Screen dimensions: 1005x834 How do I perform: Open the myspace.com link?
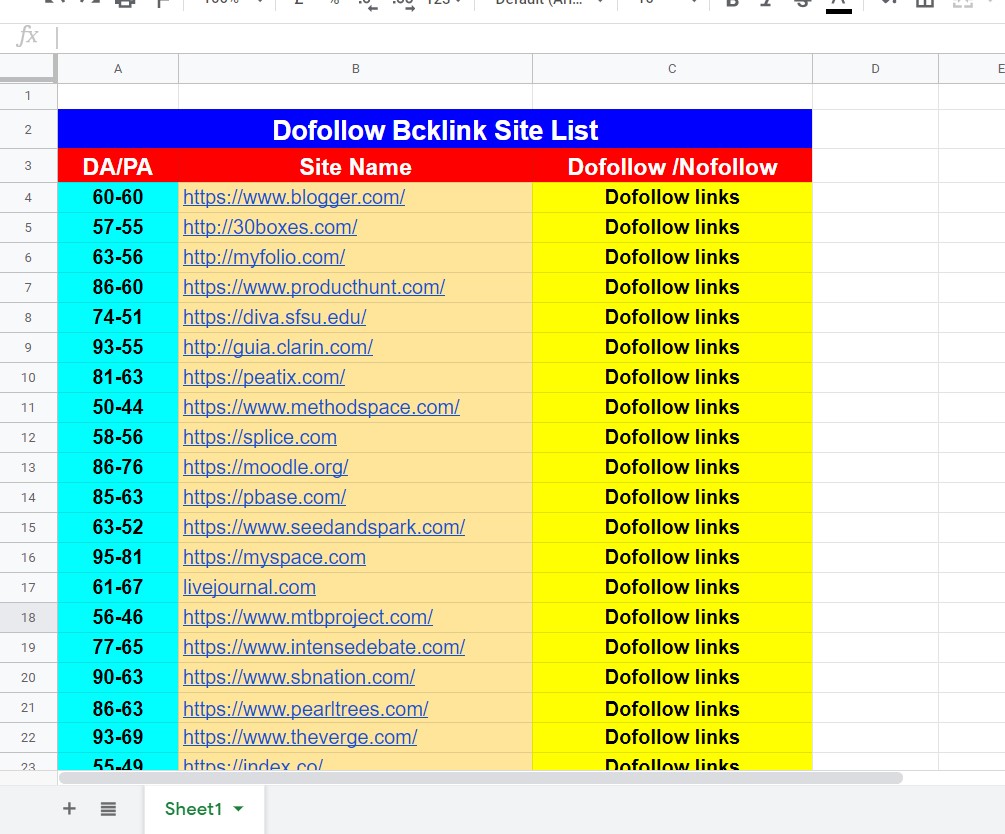click(274, 557)
